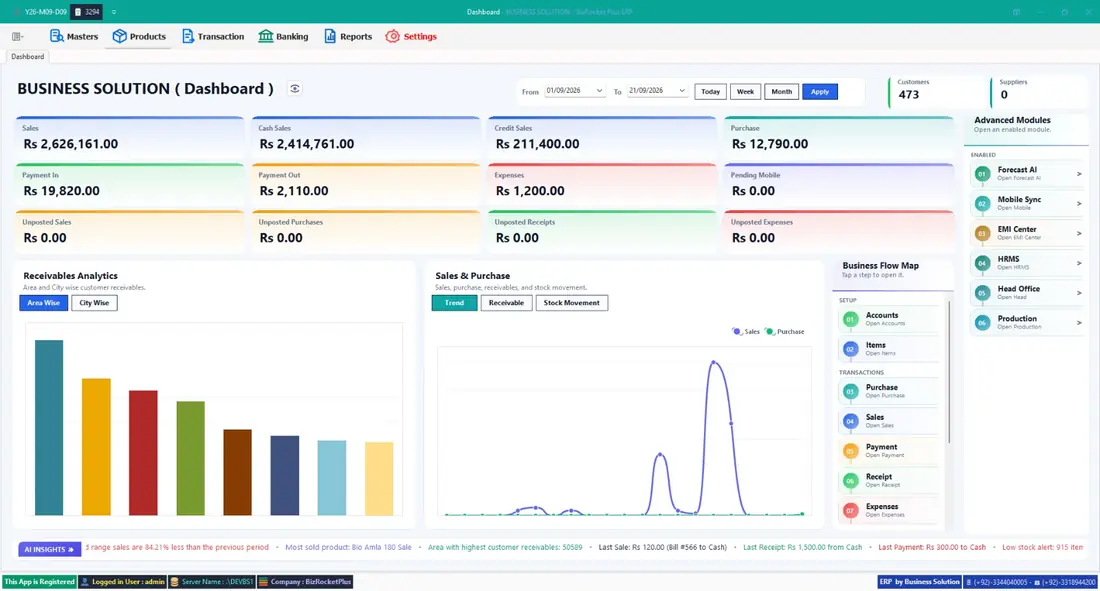Toggle the eye icon beside Dashboard title
The height and width of the screenshot is (591, 1100).
pos(295,89)
